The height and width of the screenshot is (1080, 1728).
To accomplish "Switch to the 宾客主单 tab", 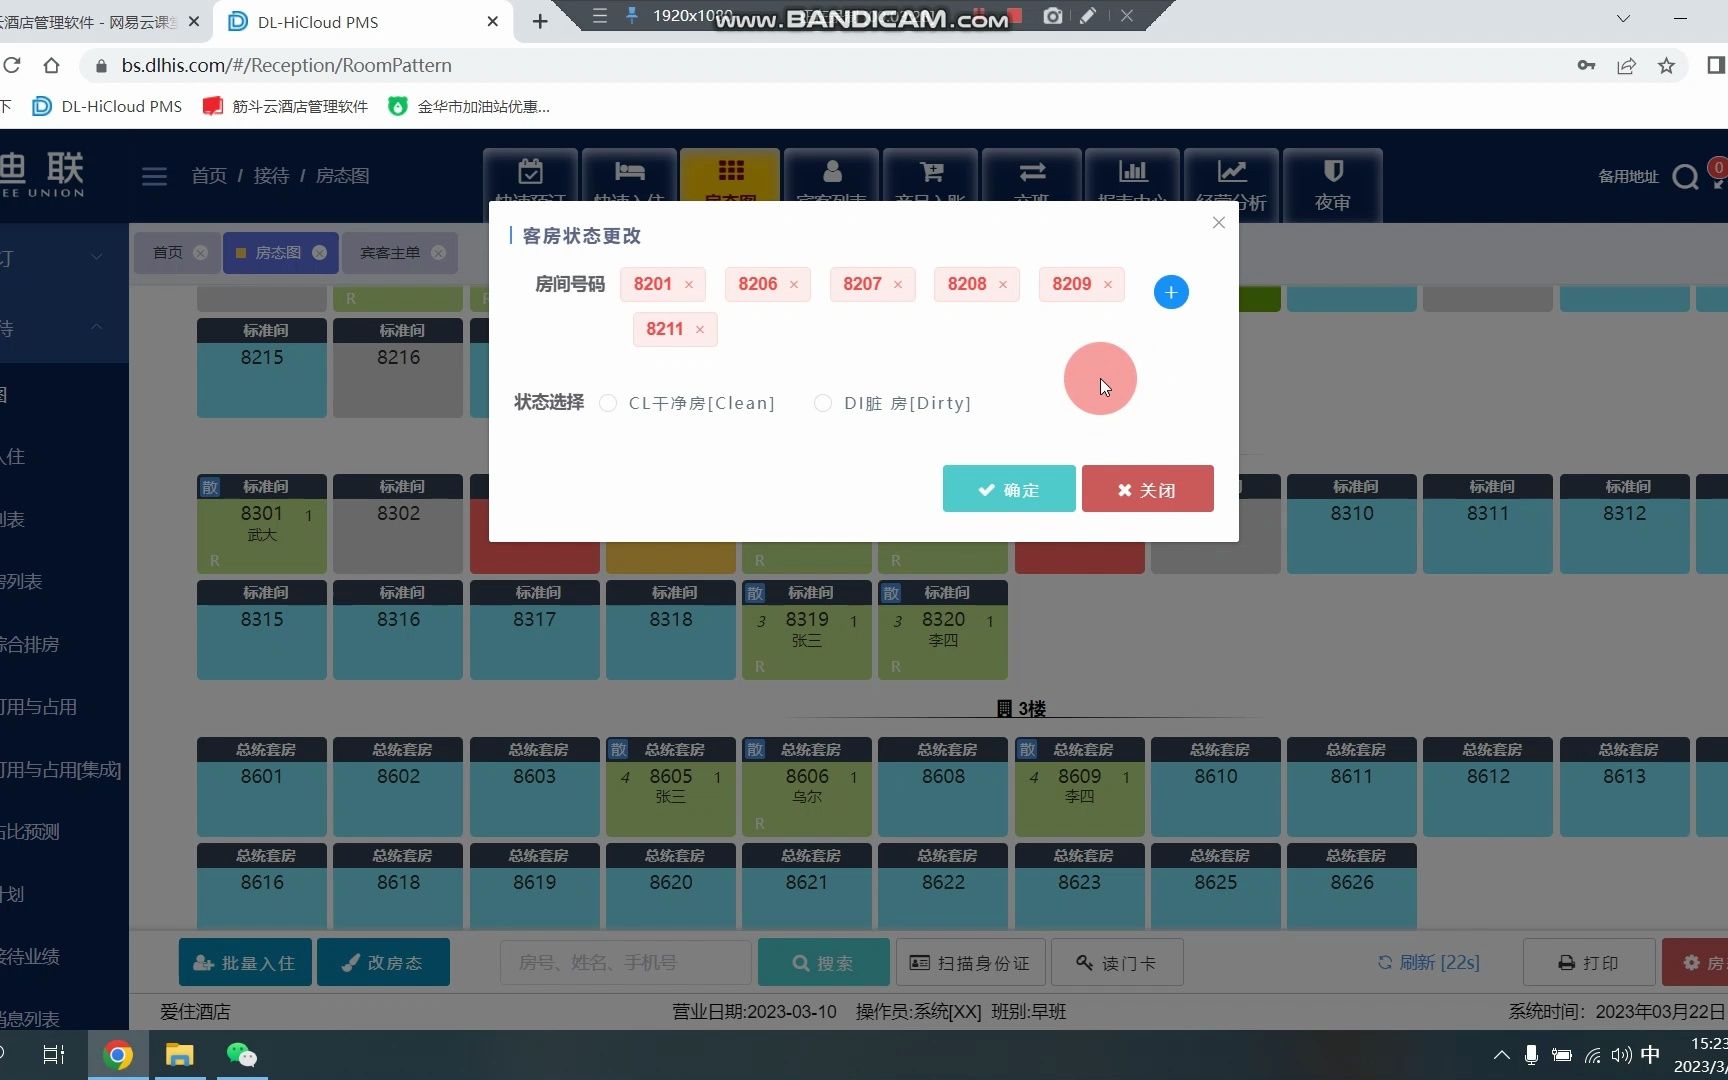I will tap(389, 253).
